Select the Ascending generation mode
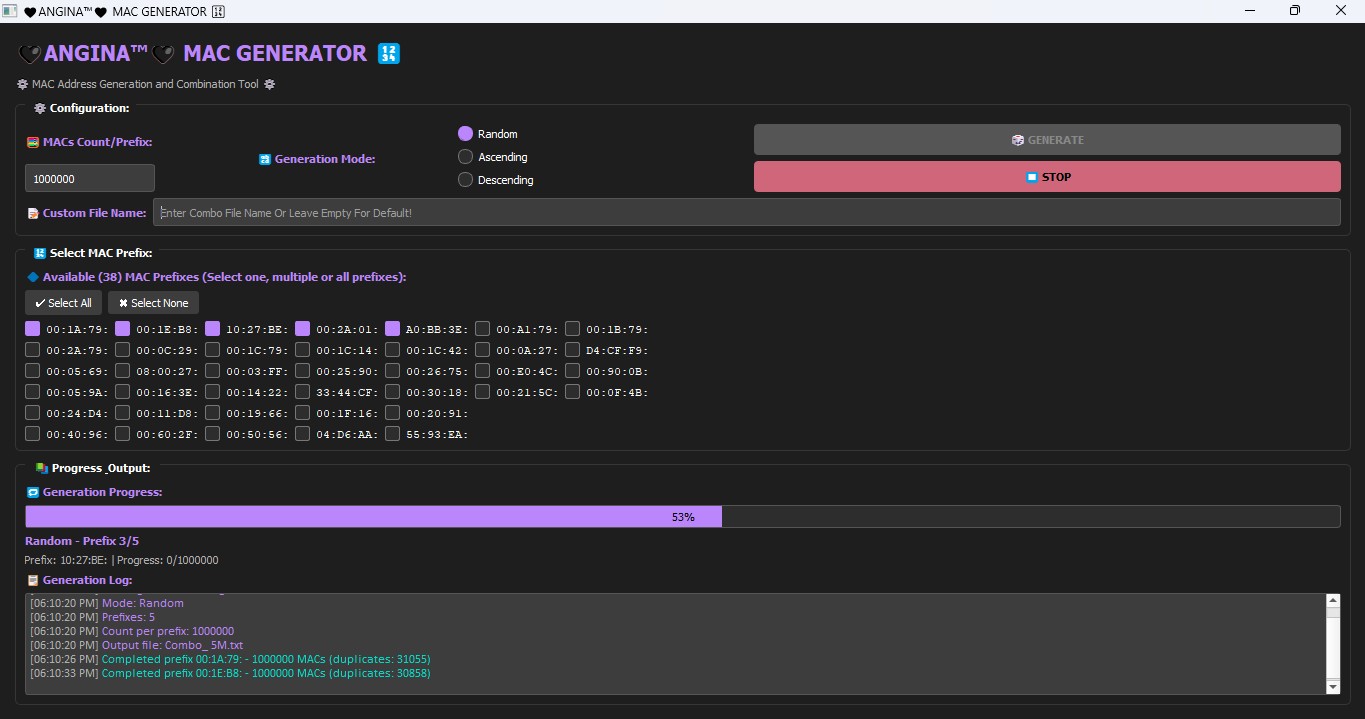The width and height of the screenshot is (1365, 719). (465, 157)
